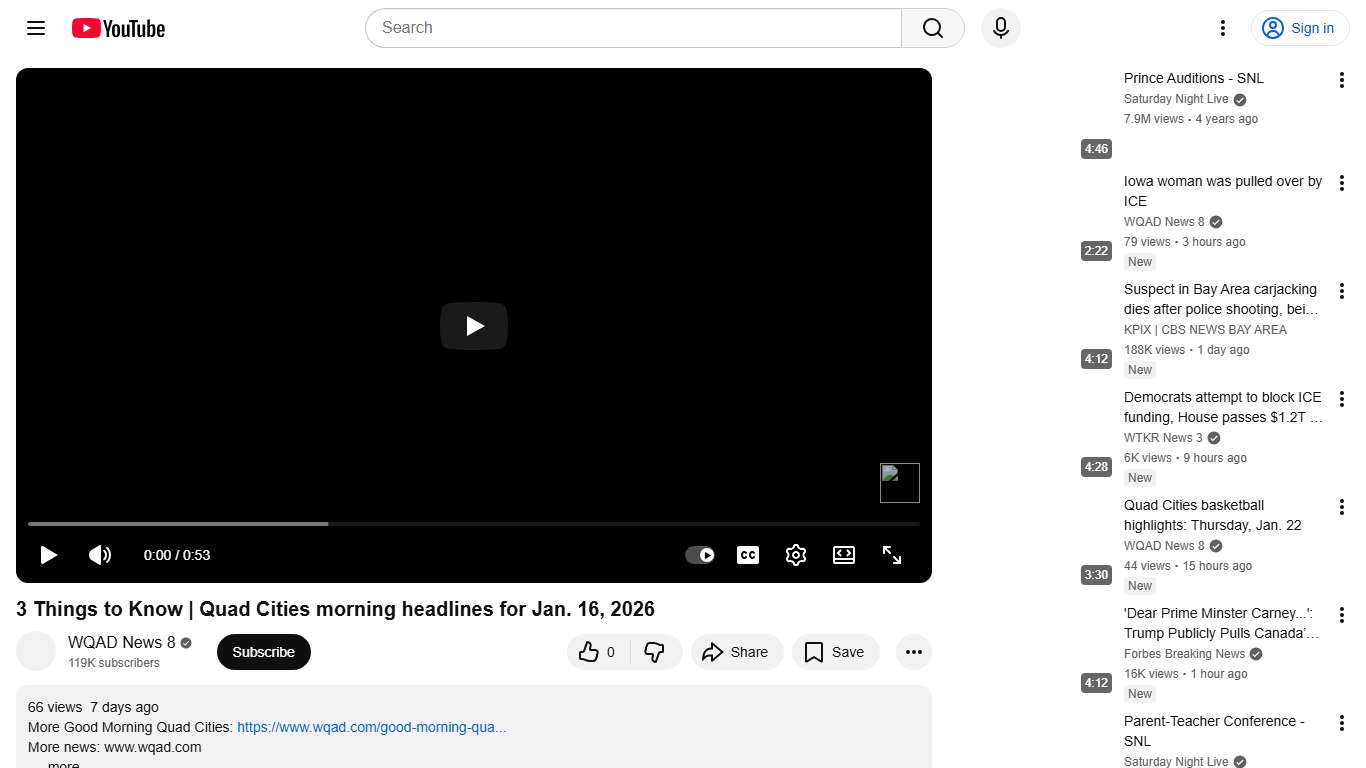Expand the video description with more

point(62,763)
